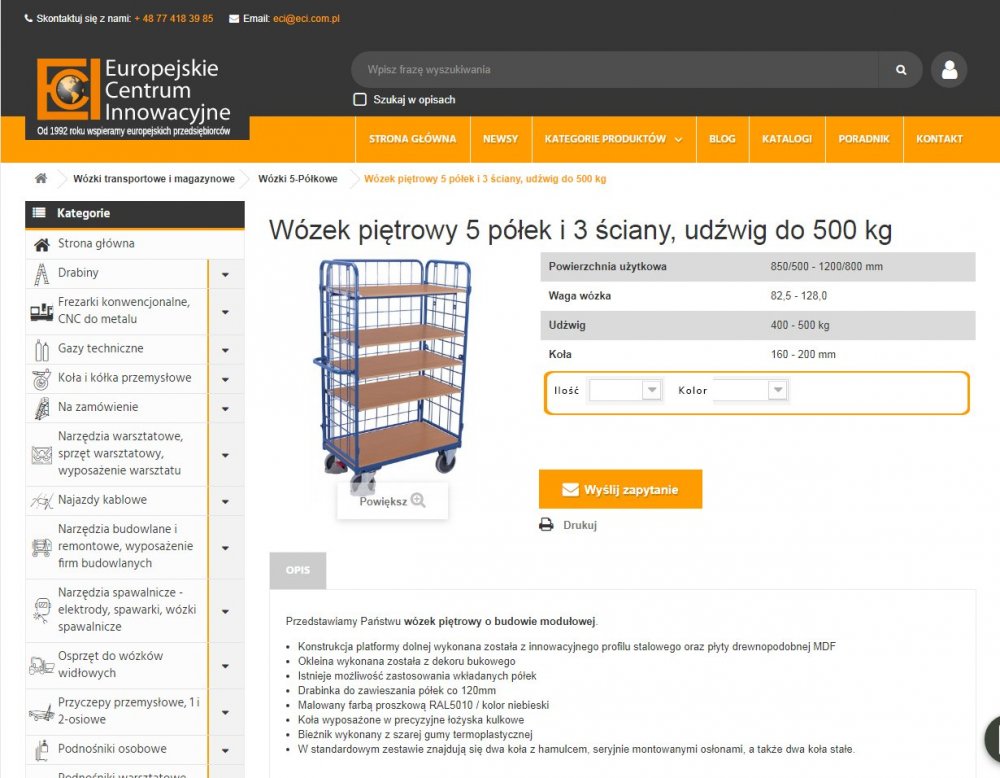Select the OPIS tab

point(298,570)
